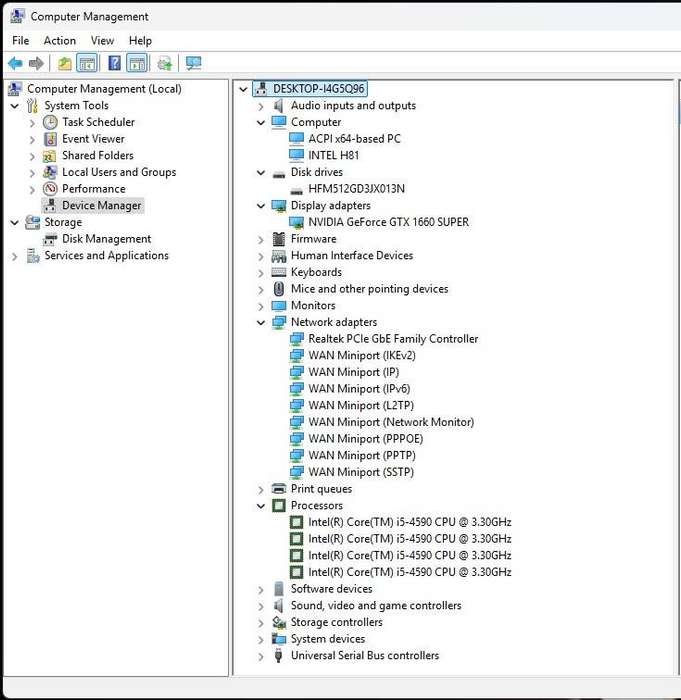The image size is (681, 700).
Task: Click the Local Users and Groups icon
Action: 50,172
